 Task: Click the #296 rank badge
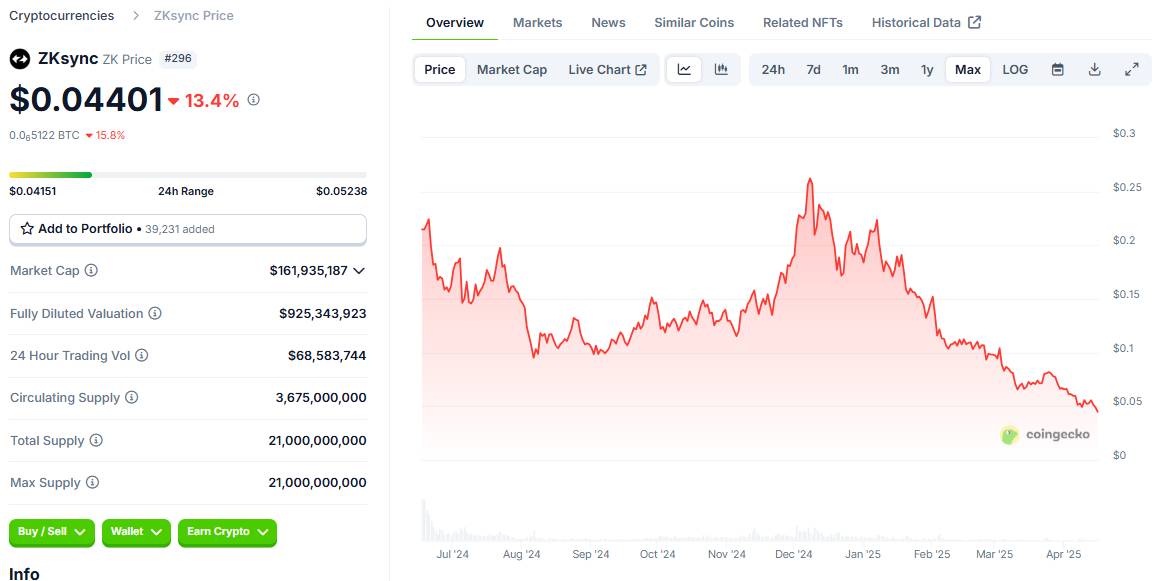pyautogui.click(x=178, y=58)
